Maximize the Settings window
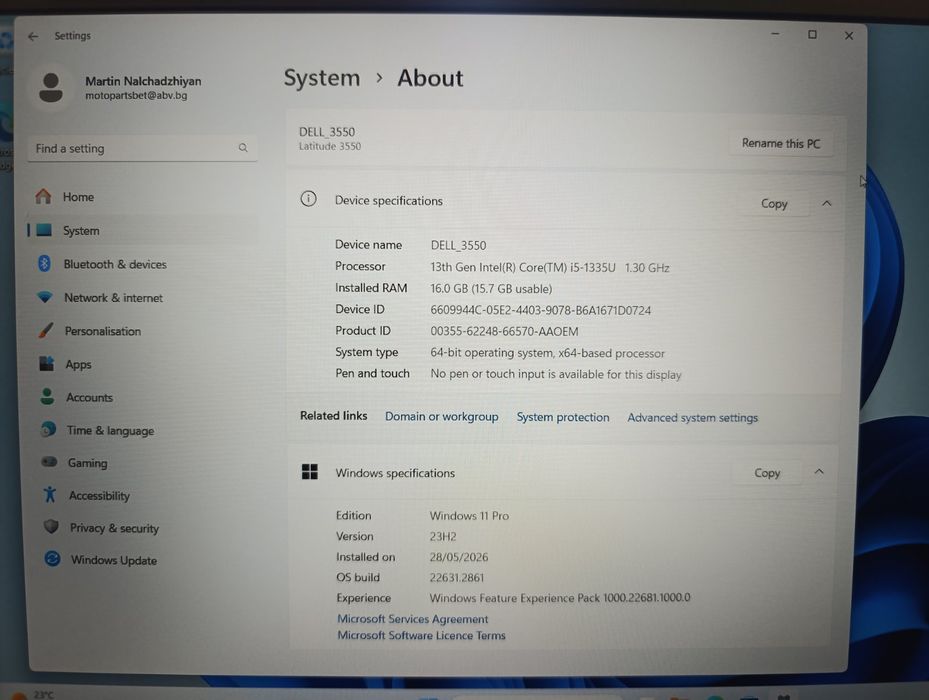The height and width of the screenshot is (700, 929). (812, 34)
